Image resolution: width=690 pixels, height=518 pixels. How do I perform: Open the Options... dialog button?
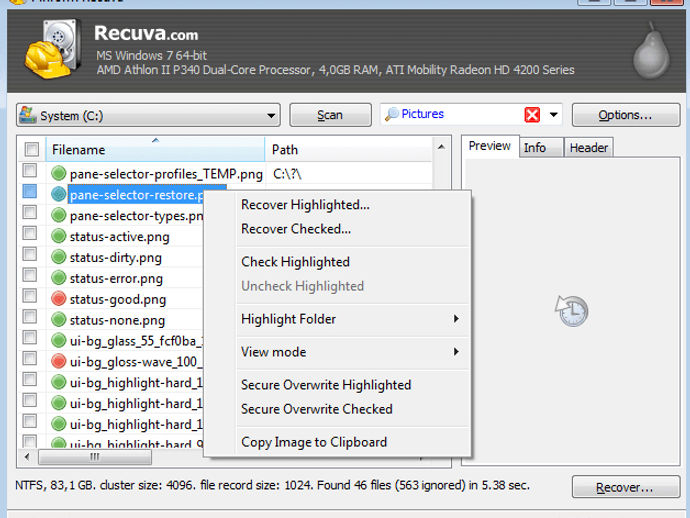[625, 115]
